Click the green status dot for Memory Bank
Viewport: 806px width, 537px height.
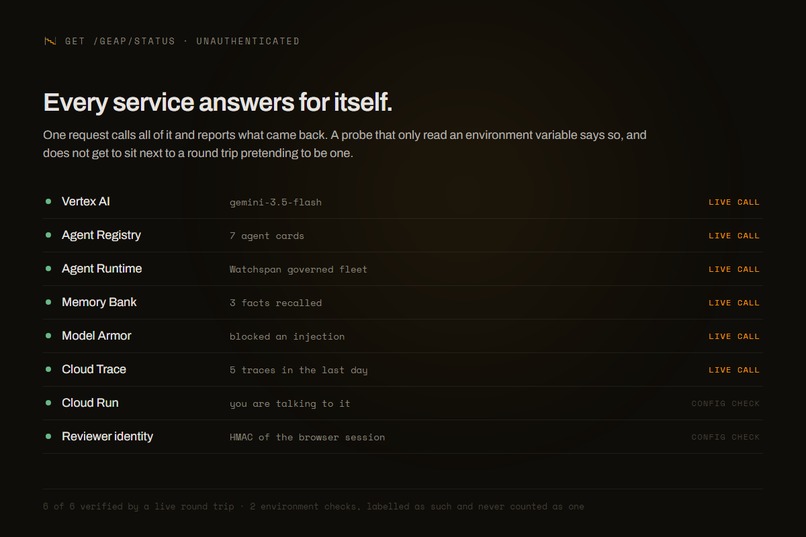pyautogui.click(x=48, y=302)
